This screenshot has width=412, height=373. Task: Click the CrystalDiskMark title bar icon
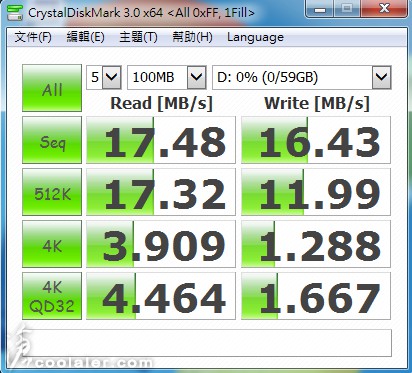click(14, 13)
